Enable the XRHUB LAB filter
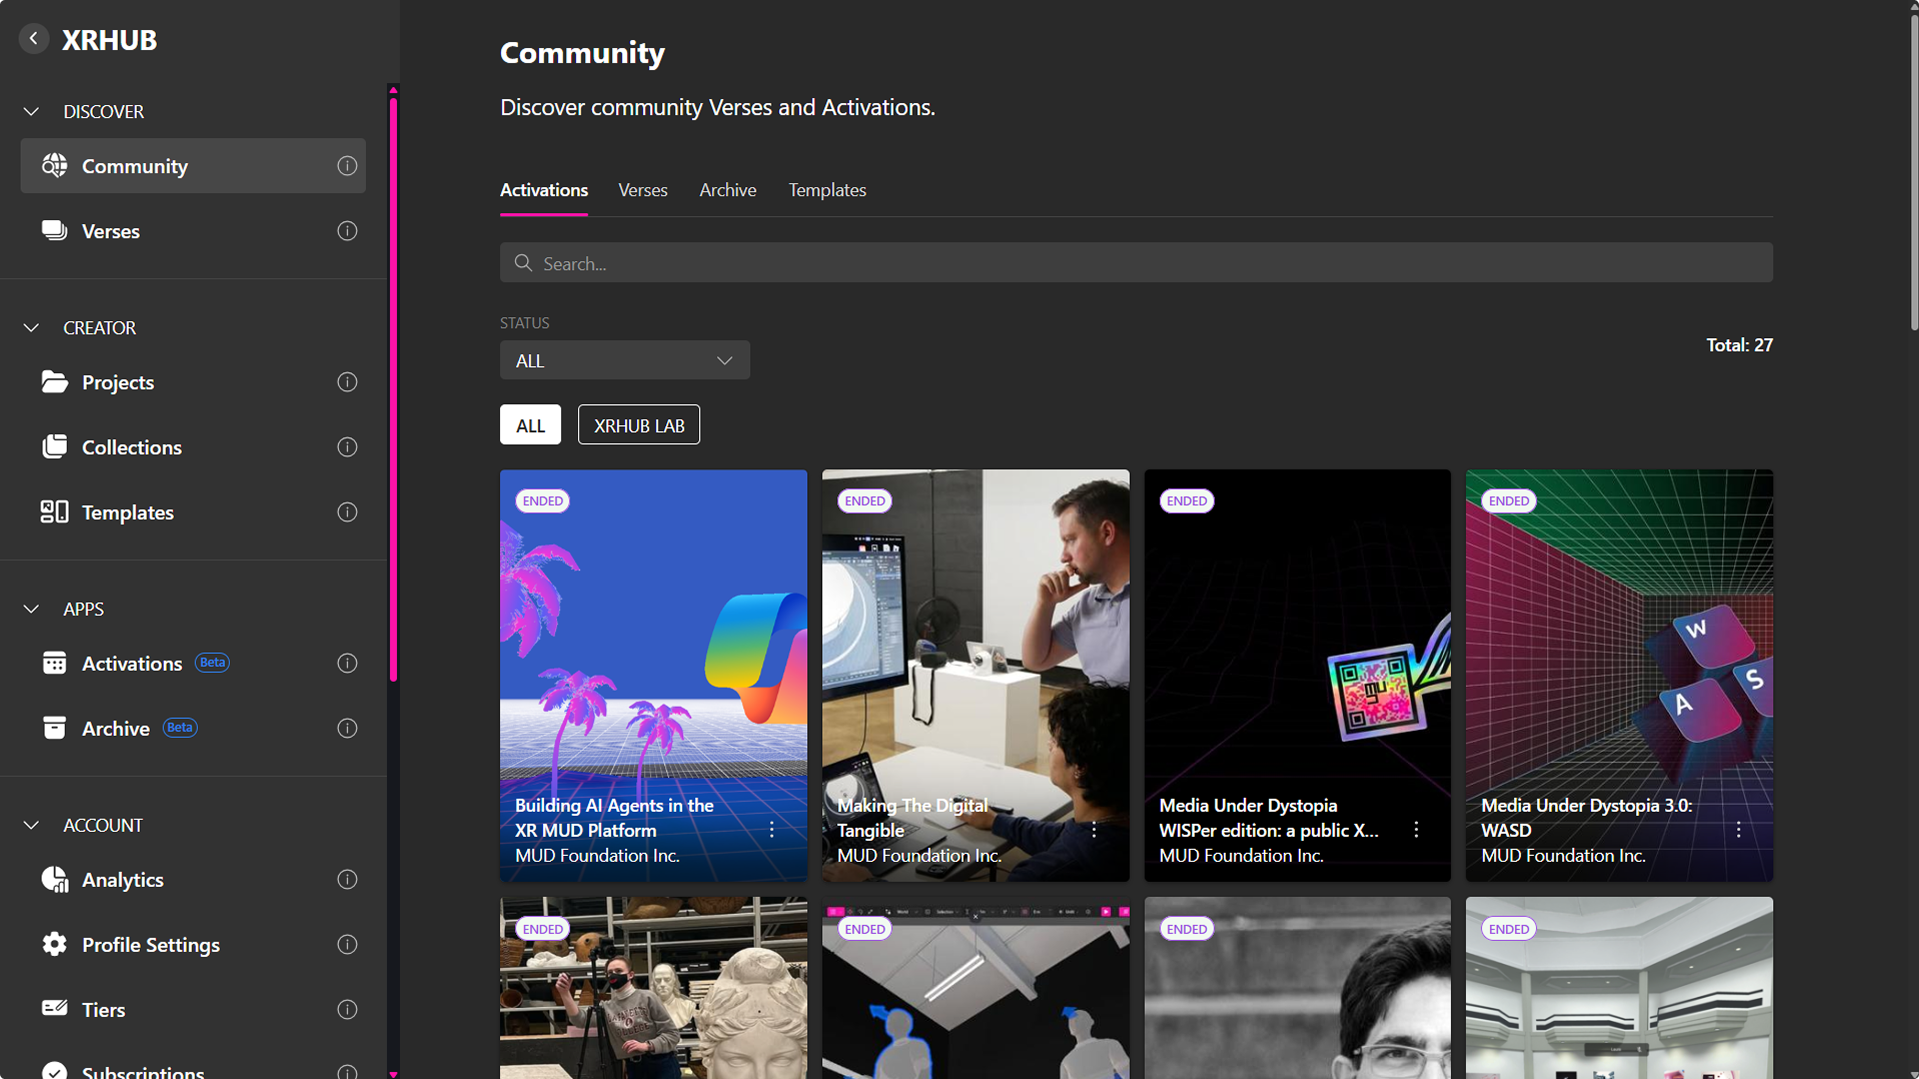The height and width of the screenshot is (1079, 1919). pos(638,425)
